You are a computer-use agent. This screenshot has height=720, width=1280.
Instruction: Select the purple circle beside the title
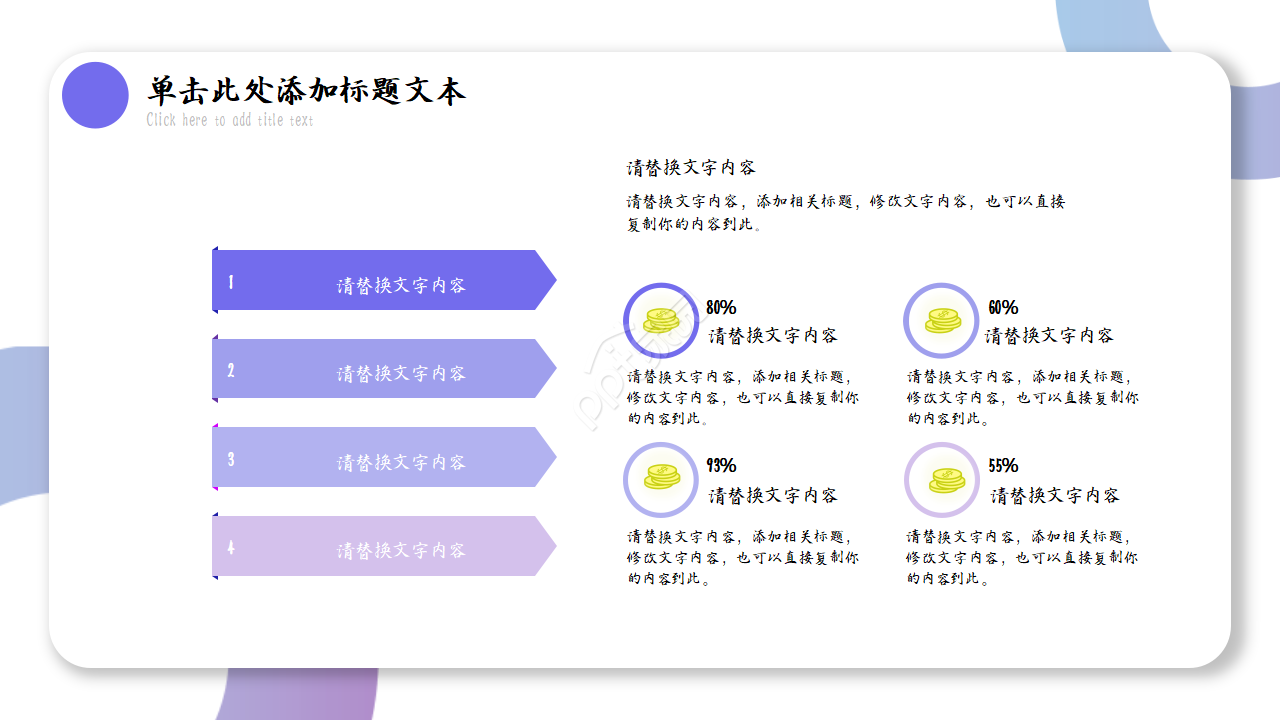(95, 95)
